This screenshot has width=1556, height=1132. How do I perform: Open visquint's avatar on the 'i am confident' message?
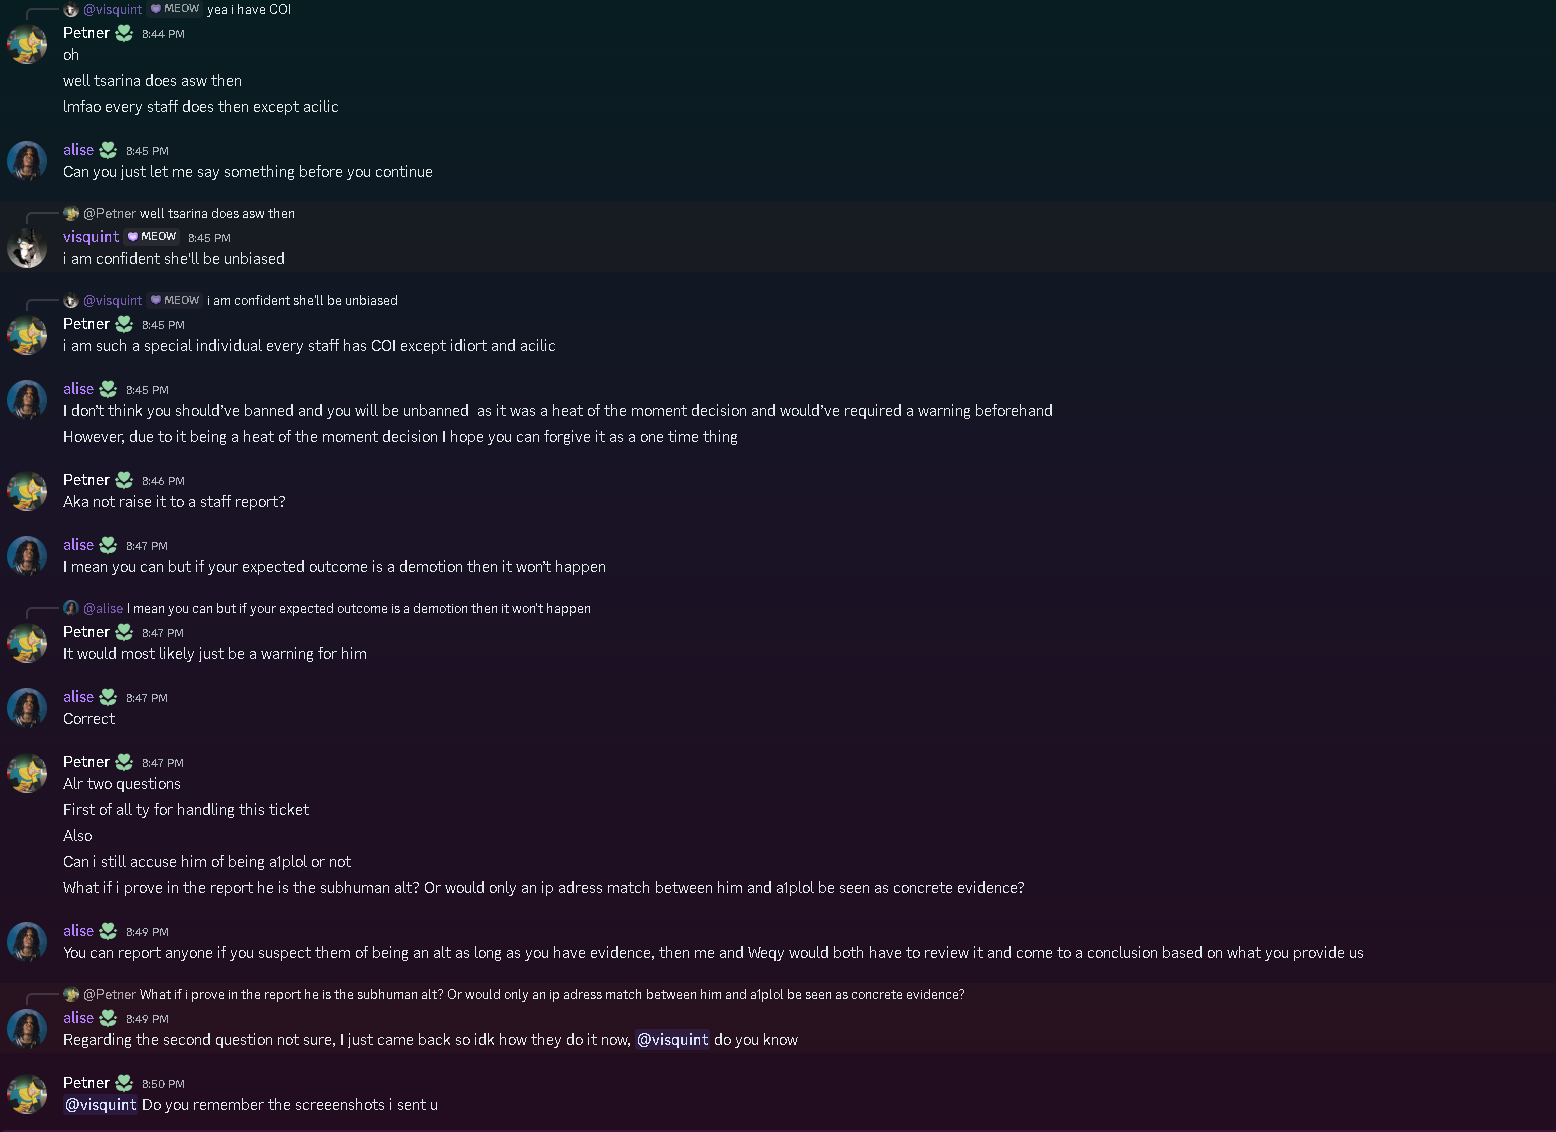click(x=27, y=248)
